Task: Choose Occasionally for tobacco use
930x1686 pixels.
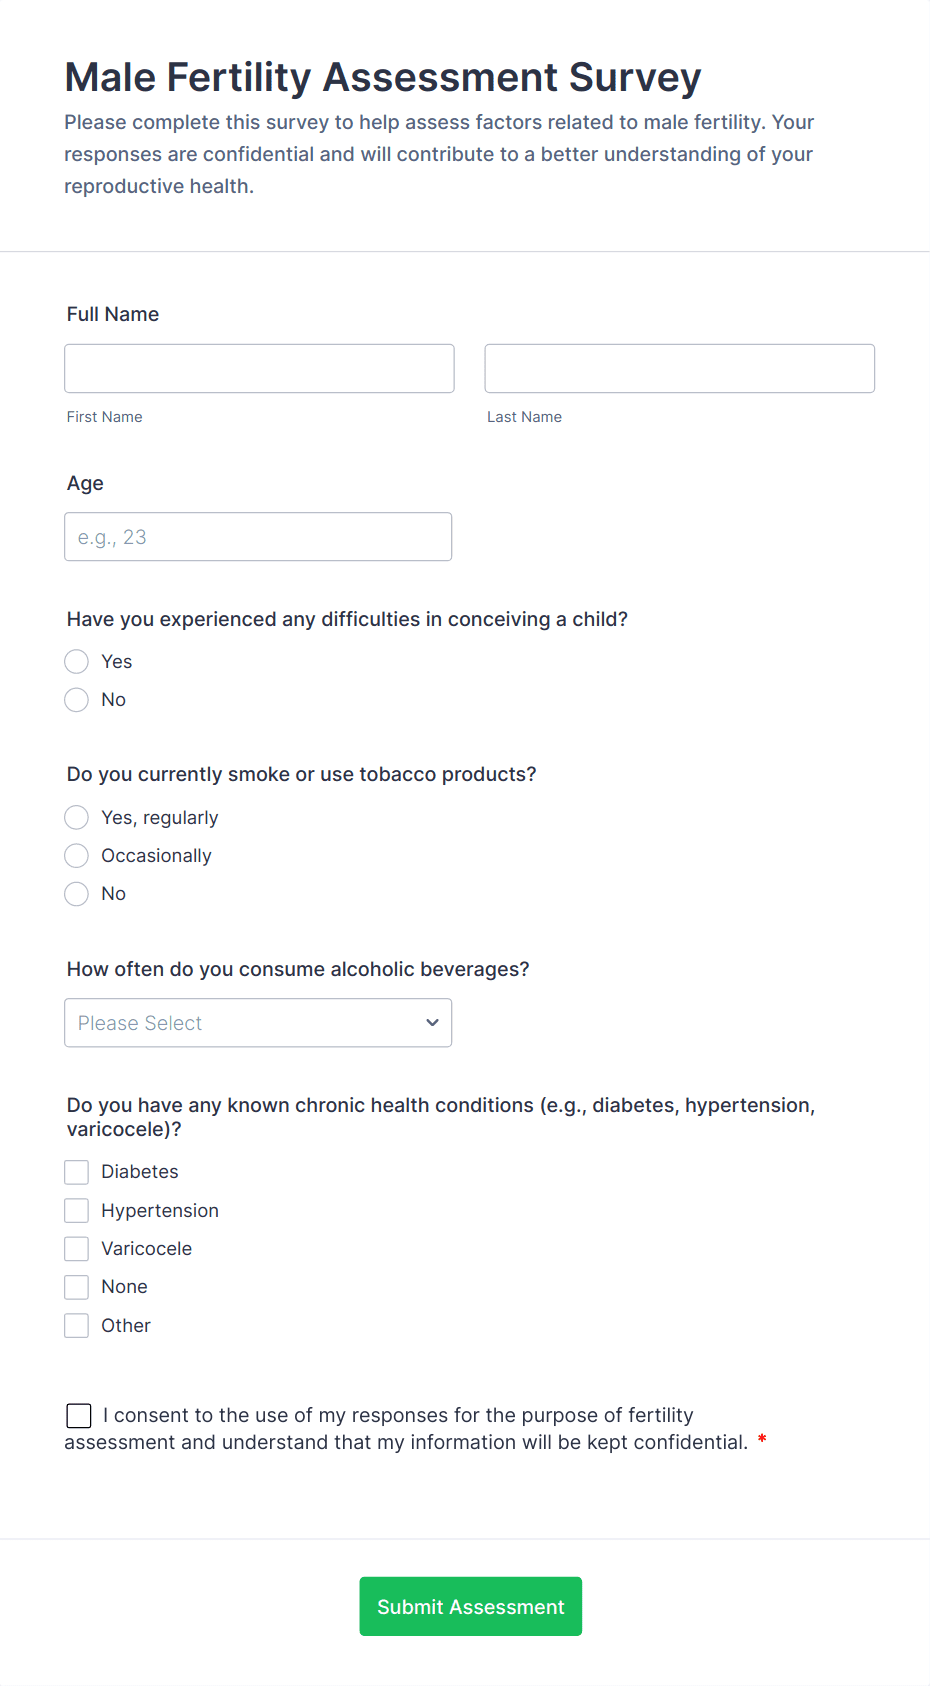Action: pyautogui.click(x=77, y=856)
